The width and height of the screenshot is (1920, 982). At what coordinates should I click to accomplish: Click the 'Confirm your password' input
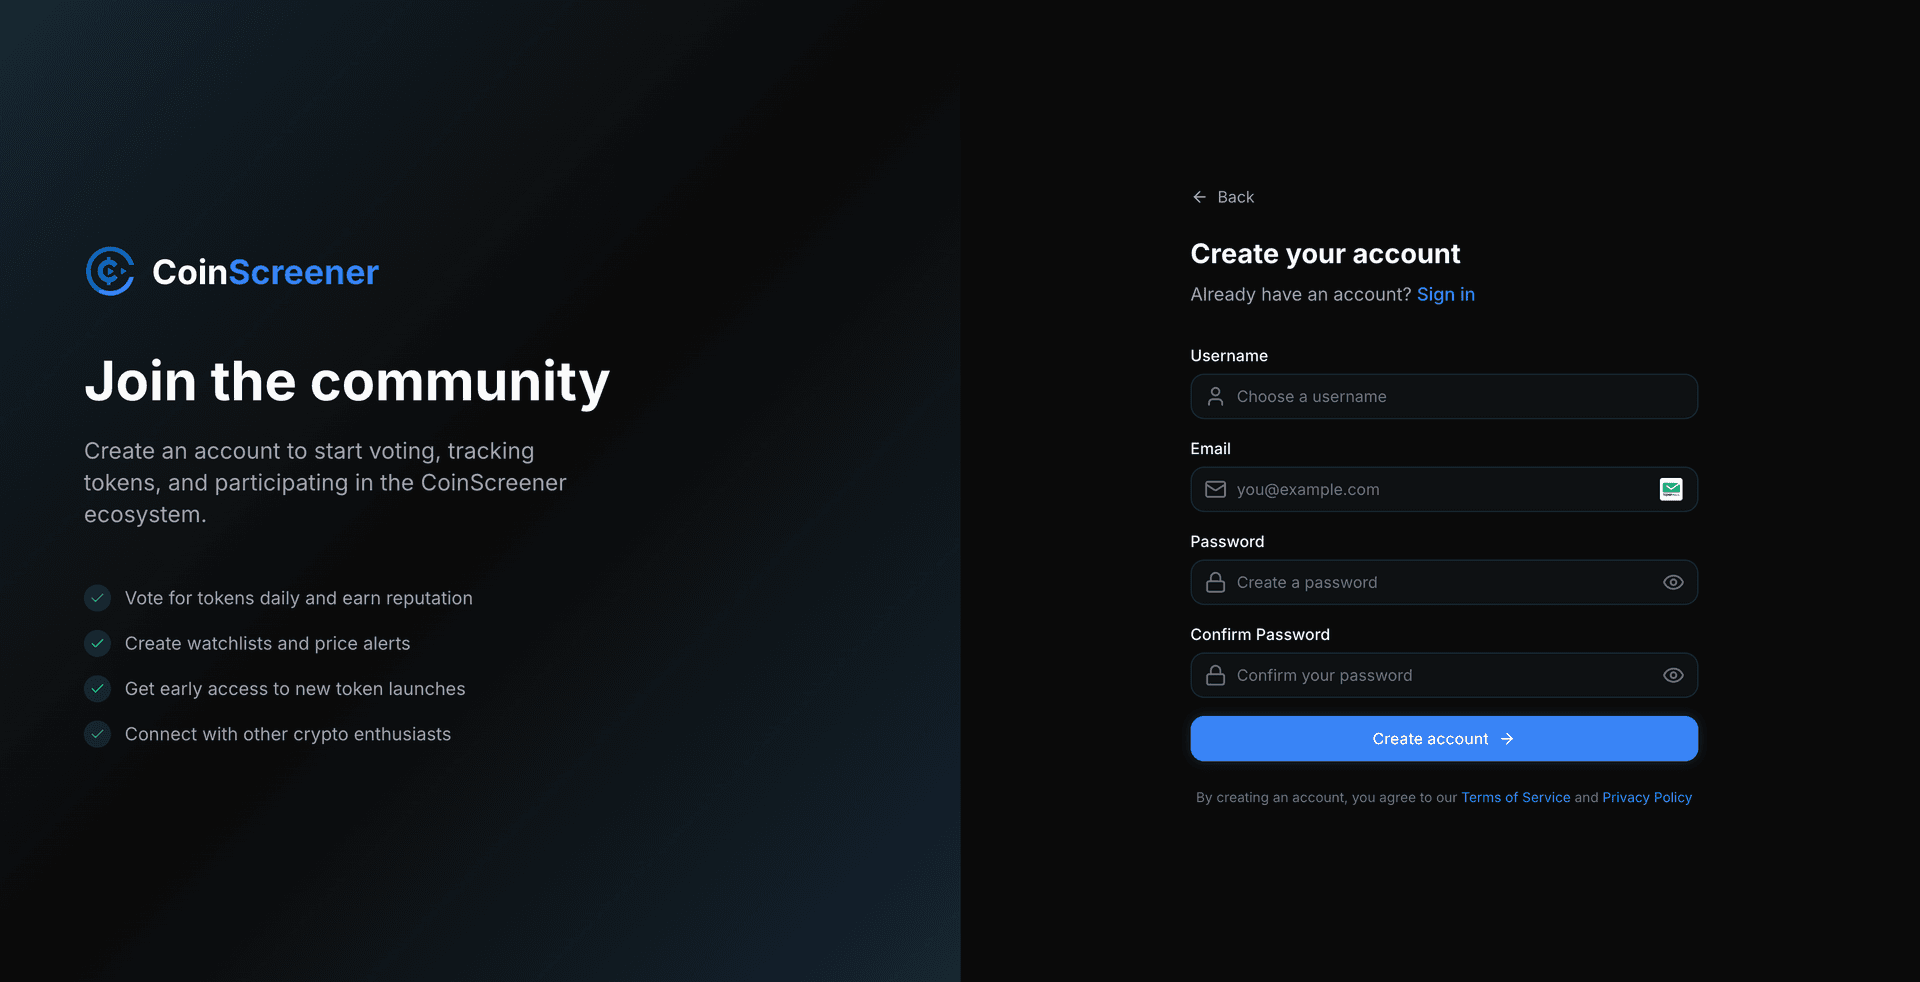(x=1440, y=676)
